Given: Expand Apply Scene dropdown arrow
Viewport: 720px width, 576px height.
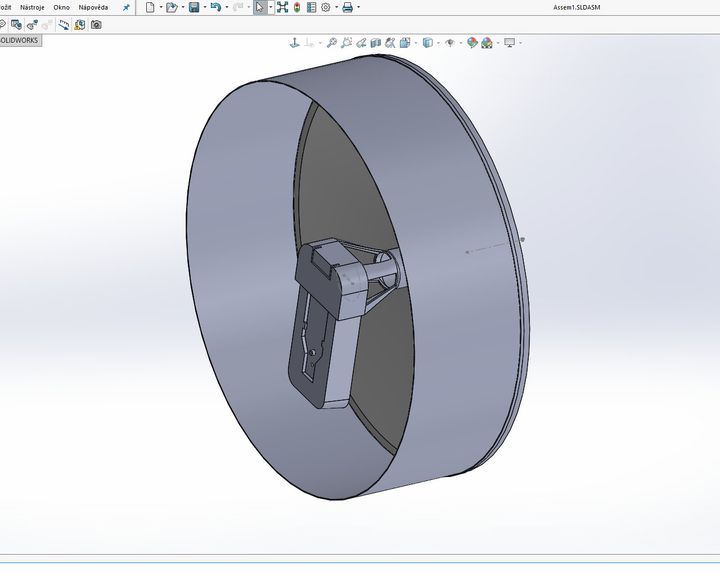Looking at the screenshot, I should pyautogui.click(x=498, y=43).
